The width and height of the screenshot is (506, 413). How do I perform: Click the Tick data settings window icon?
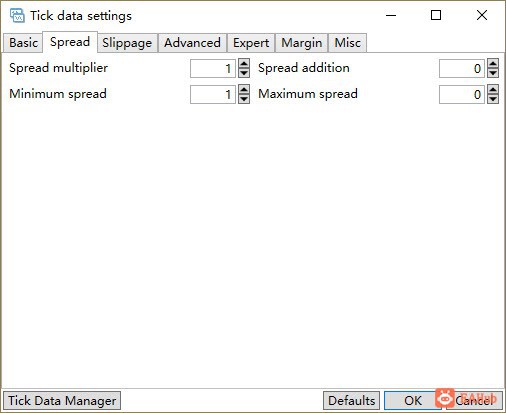pos(17,16)
